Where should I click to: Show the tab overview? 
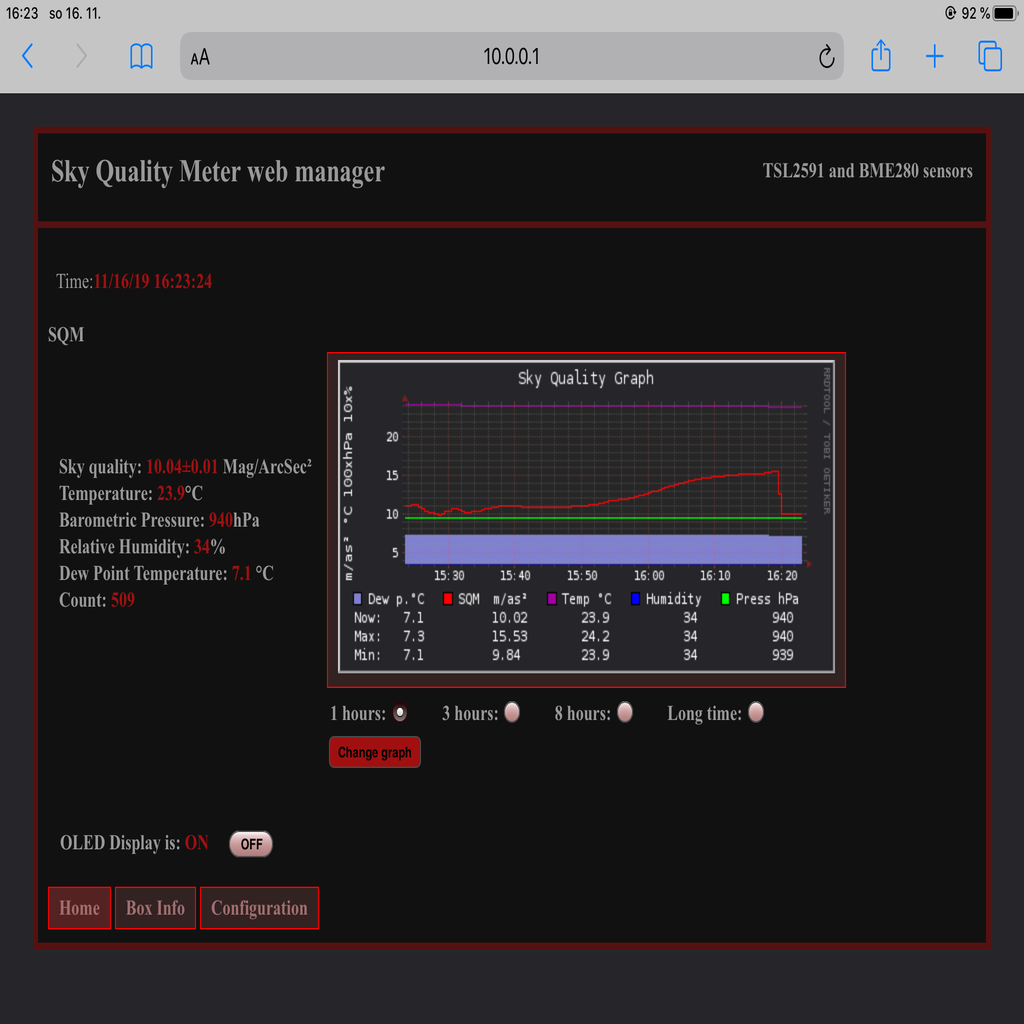pyautogui.click(x=989, y=56)
